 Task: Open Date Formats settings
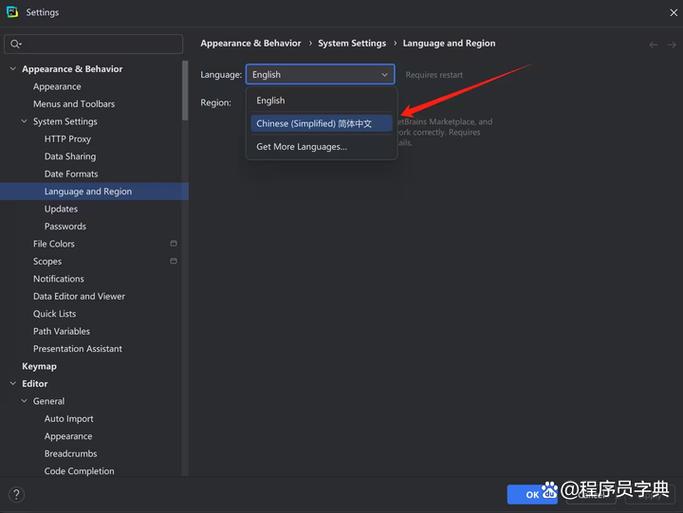pos(71,174)
